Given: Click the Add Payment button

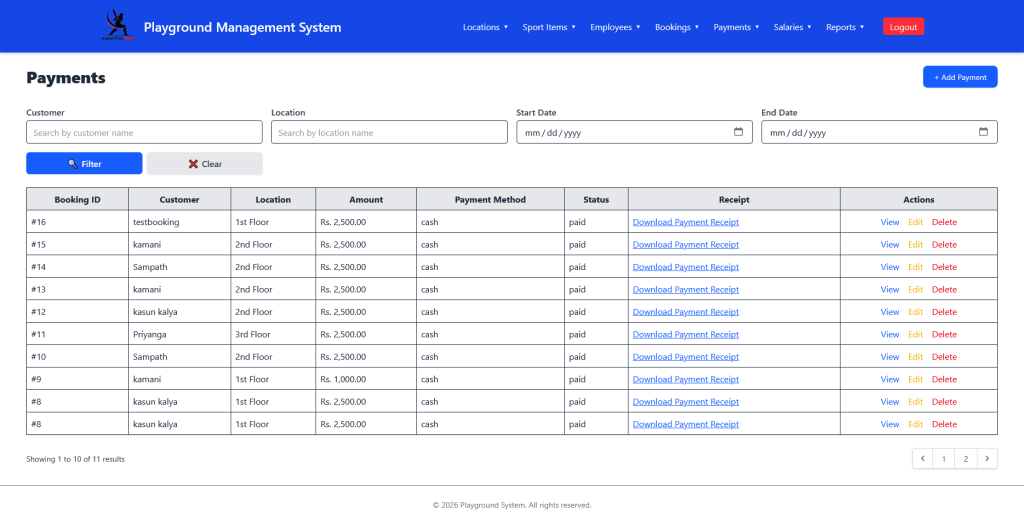Looking at the screenshot, I should coord(959,77).
